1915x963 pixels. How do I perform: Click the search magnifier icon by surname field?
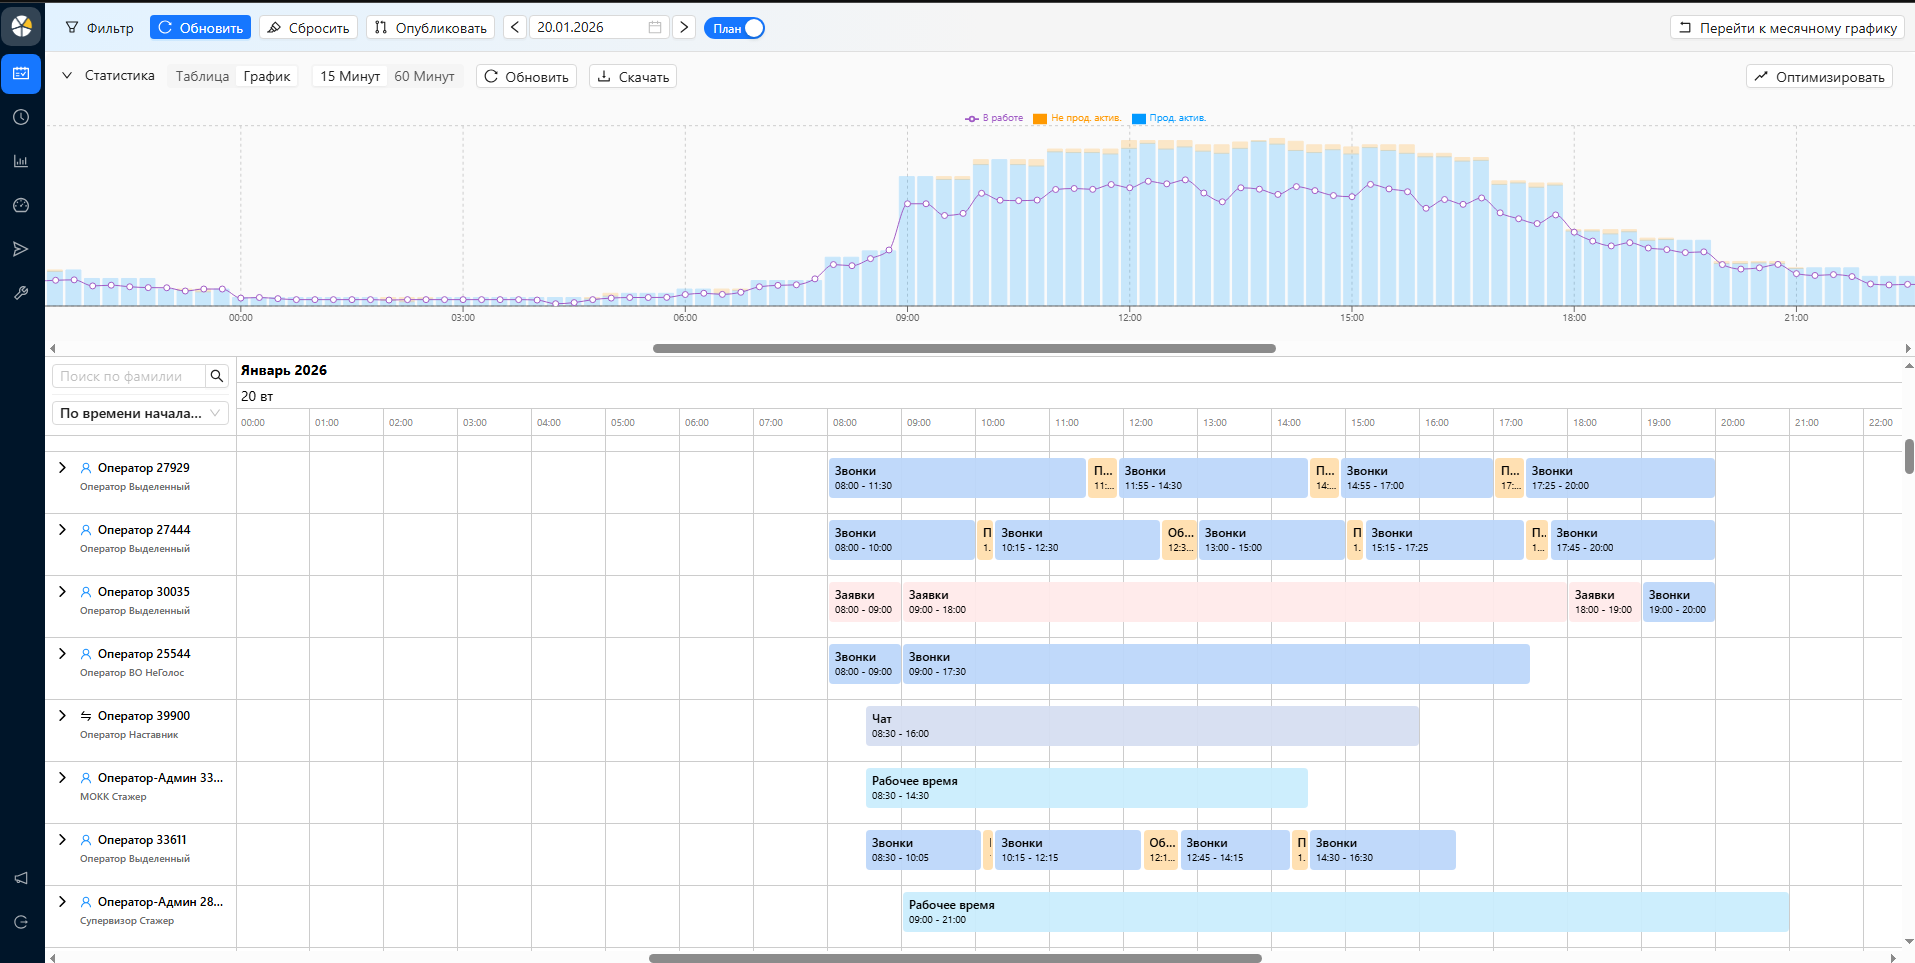click(x=217, y=377)
